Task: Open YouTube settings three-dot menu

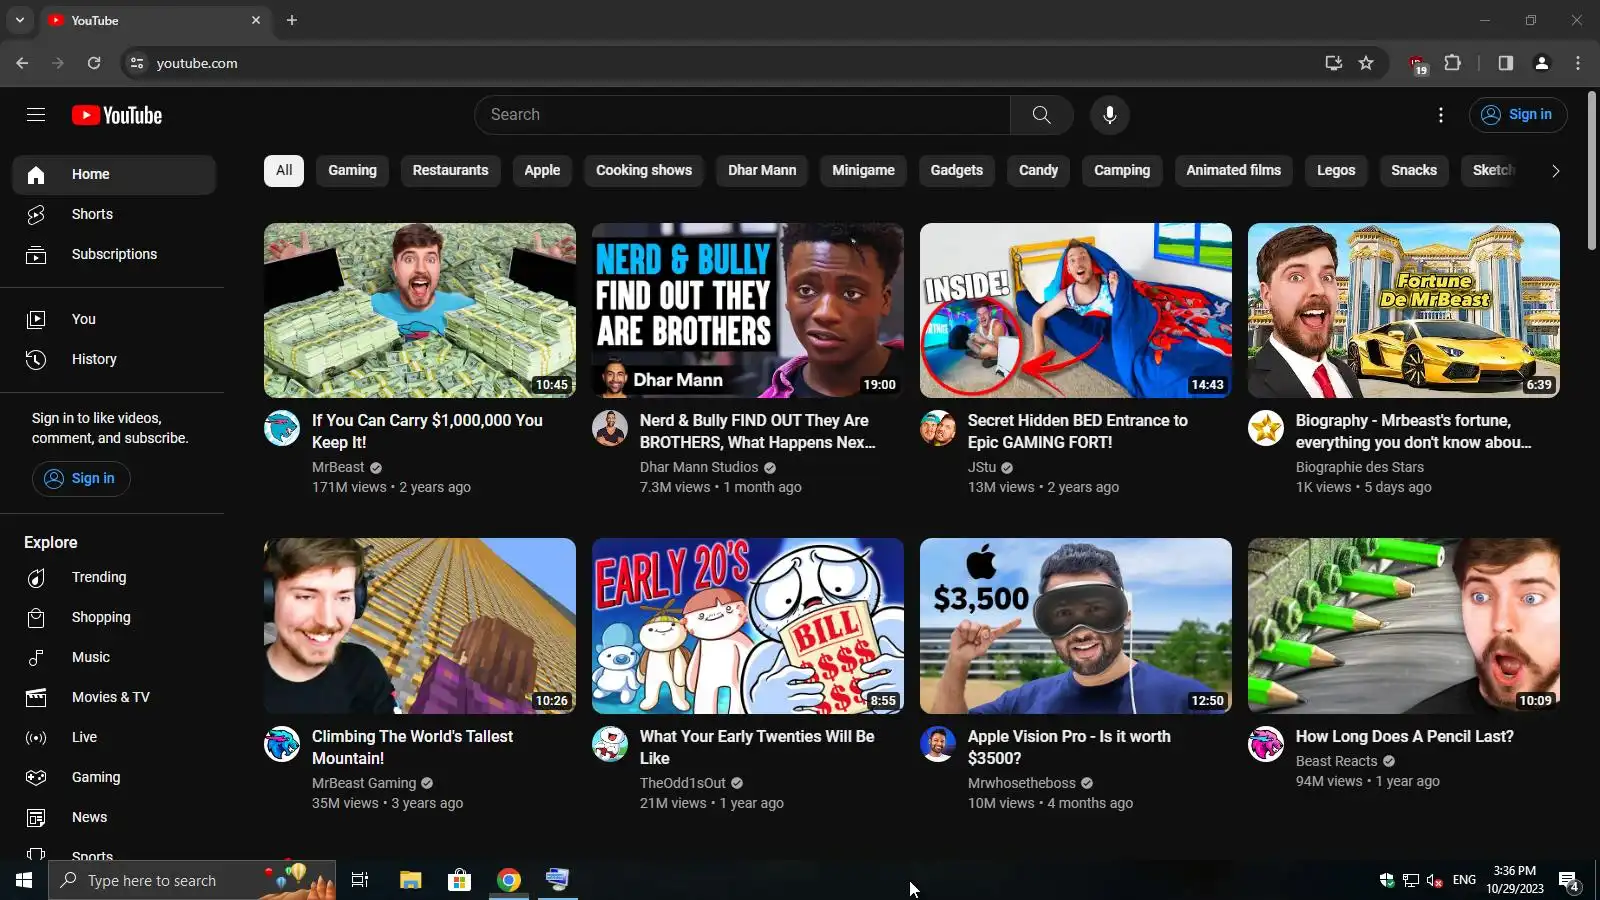Action: click(1441, 115)
